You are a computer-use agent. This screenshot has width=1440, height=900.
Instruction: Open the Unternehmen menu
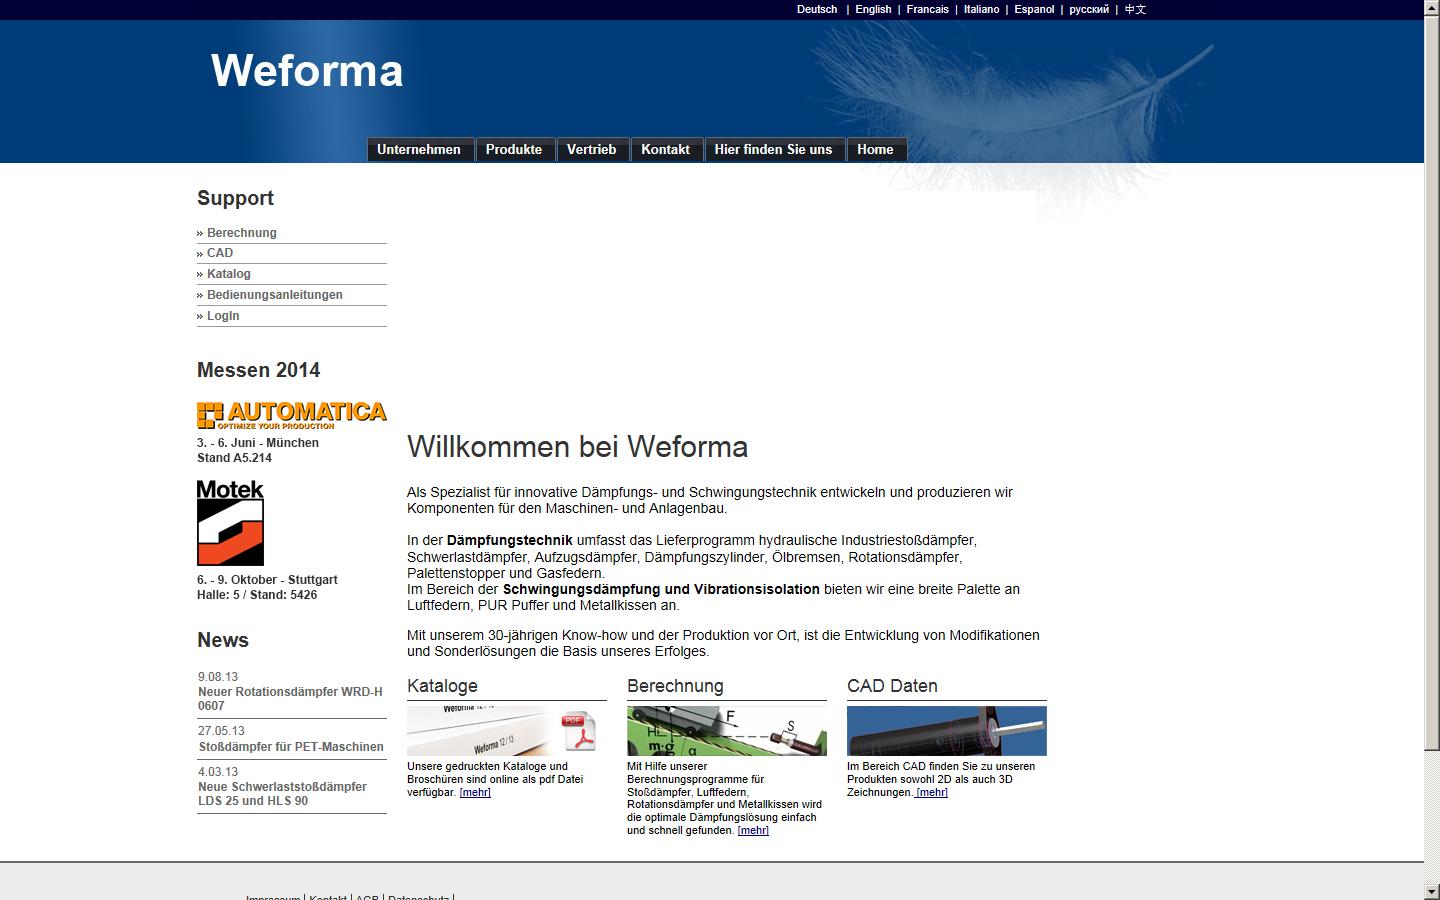pos(419,149)
